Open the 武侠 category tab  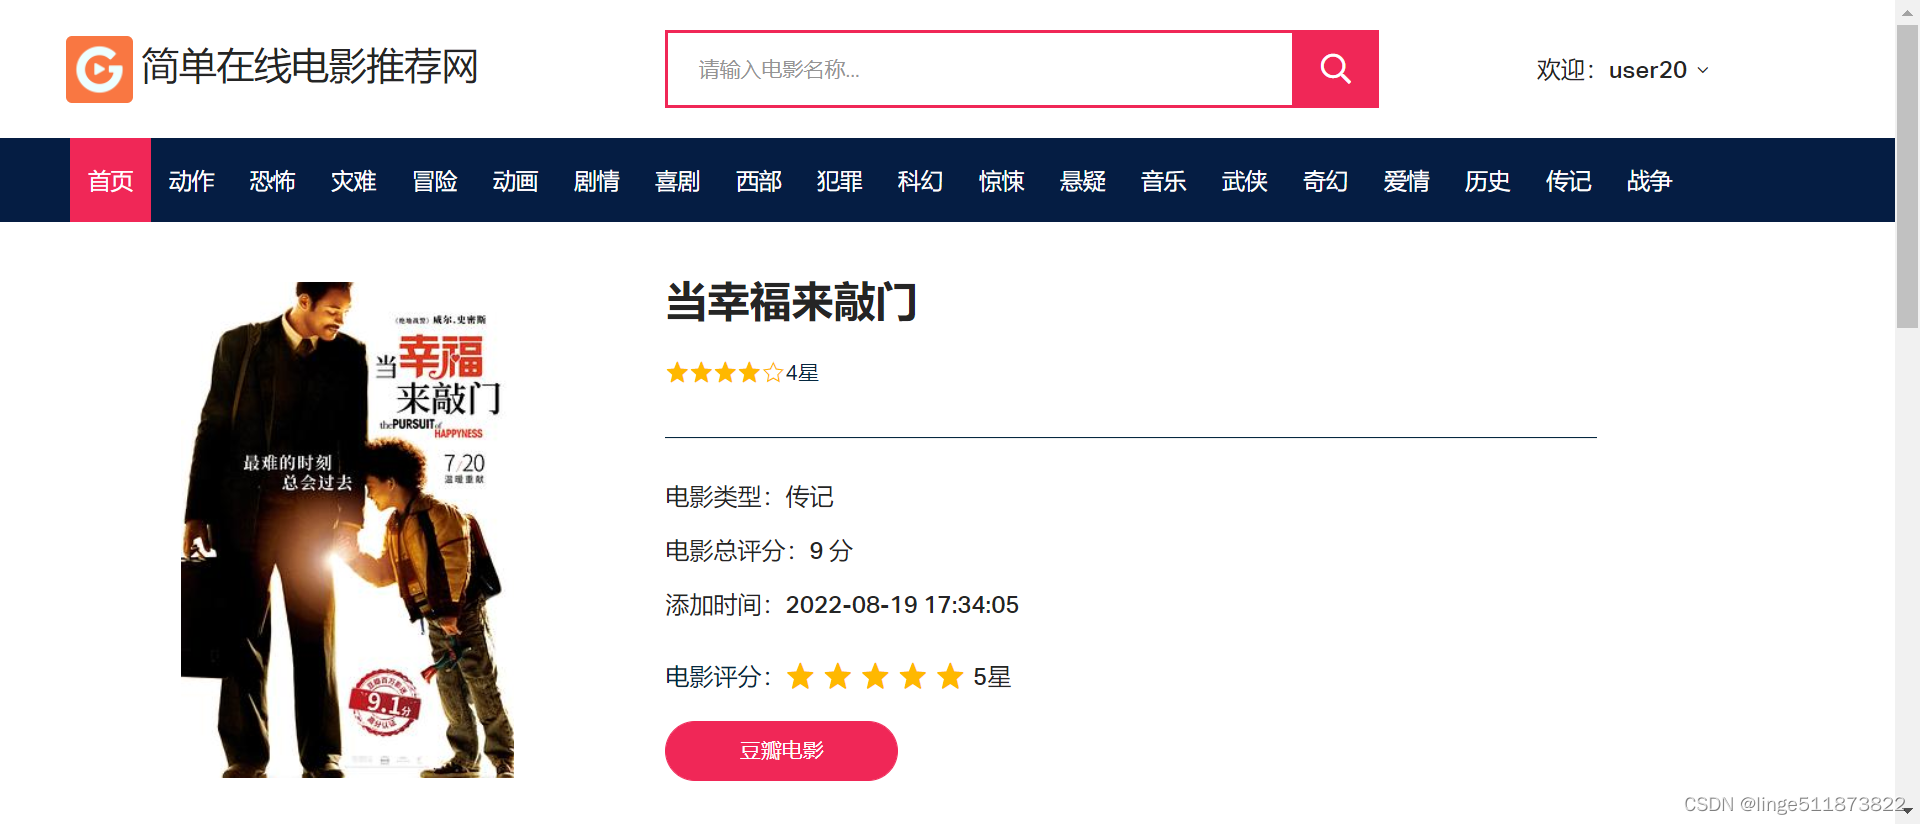(1244, 180)
